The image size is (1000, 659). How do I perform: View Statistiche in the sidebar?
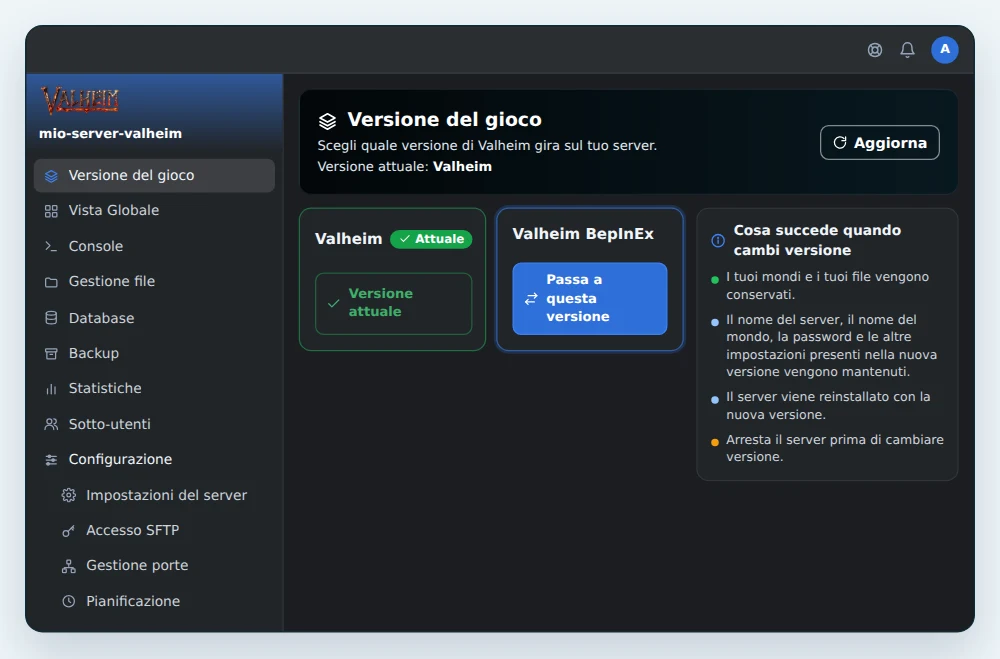tap(154, 389)
